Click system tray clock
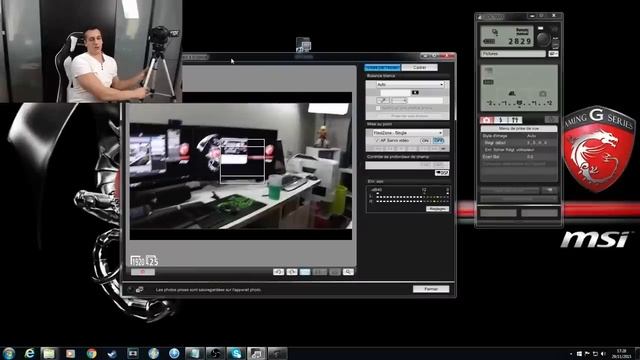The width and height of the screenshot is (640, 360). point(621,353)
